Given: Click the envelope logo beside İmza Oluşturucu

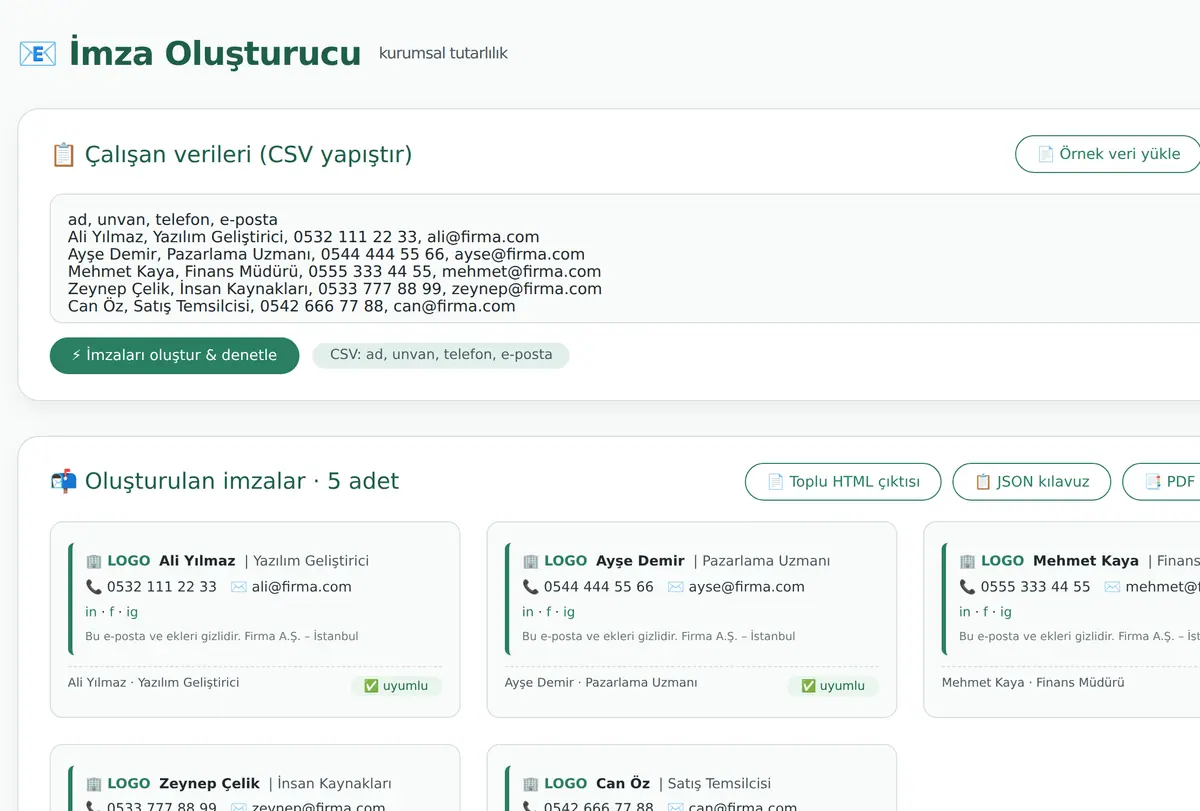Looking at the screenshot, I should [38, 53].
